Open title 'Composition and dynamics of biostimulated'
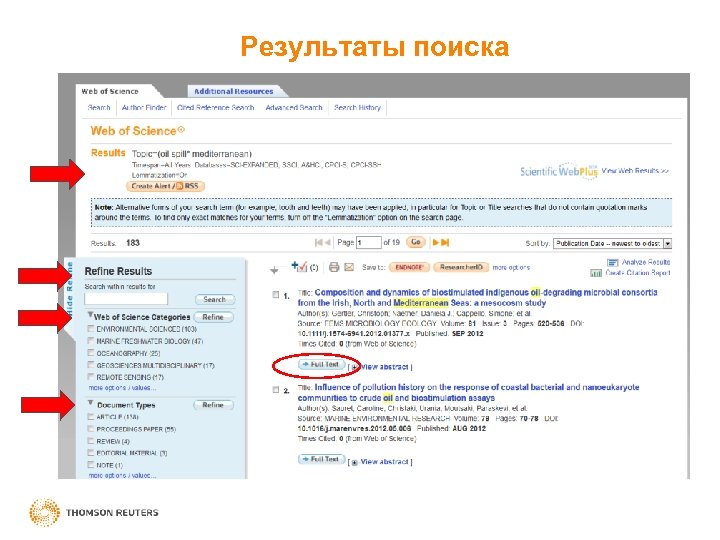The image size is (720, 540). point(478,298)
